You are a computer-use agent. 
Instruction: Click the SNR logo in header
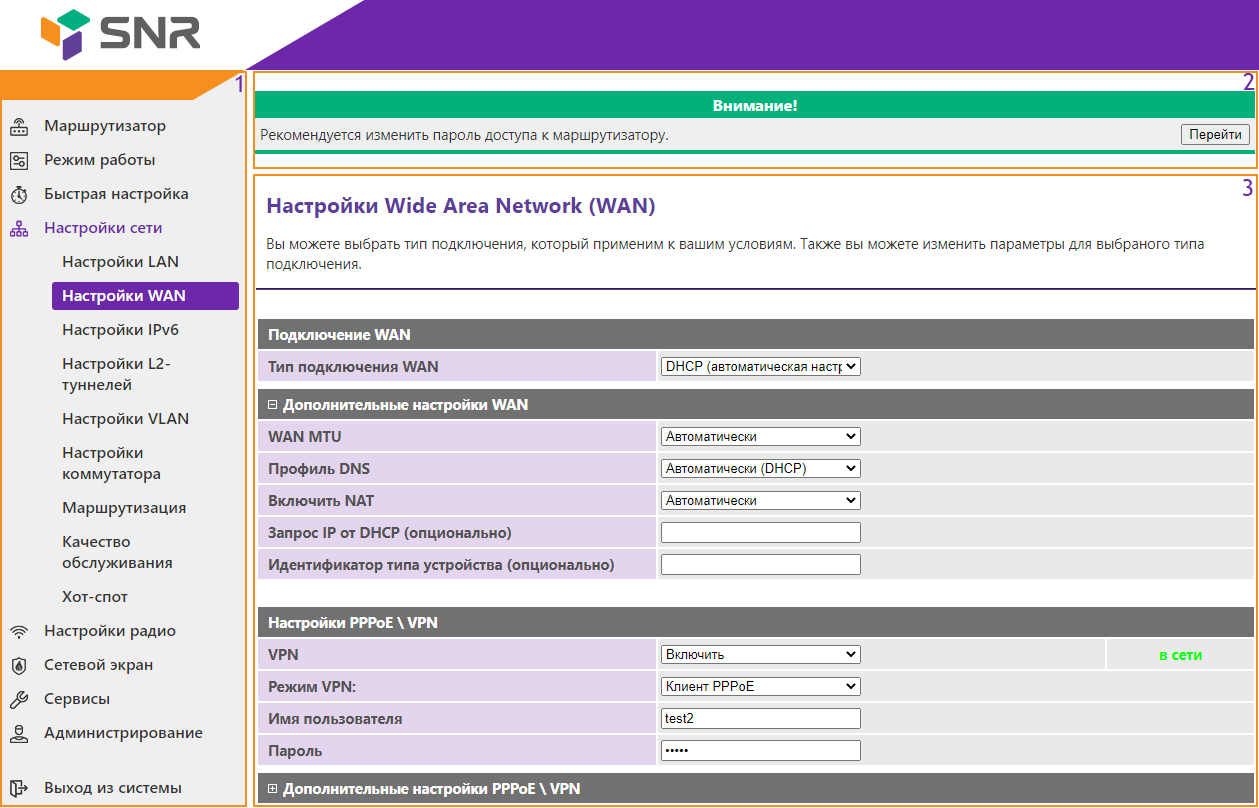pos(121,34)
